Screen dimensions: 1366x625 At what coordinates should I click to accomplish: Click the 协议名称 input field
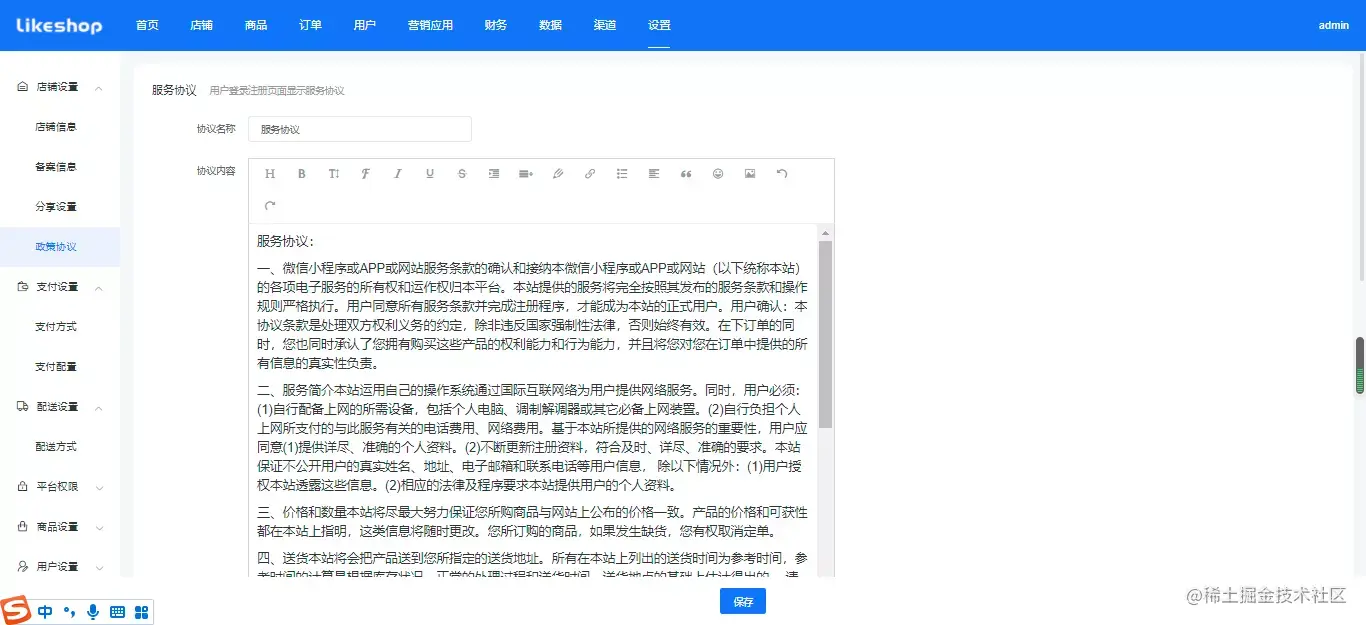[x=360, y=129]
